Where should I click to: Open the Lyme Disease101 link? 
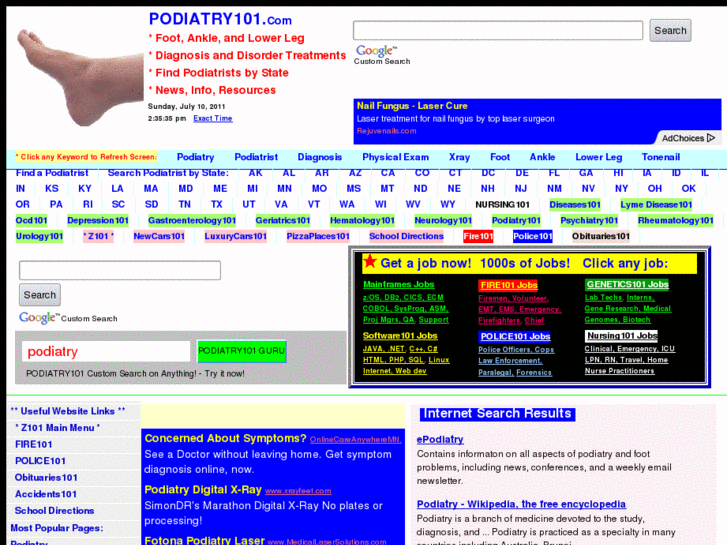click(656, 205)
